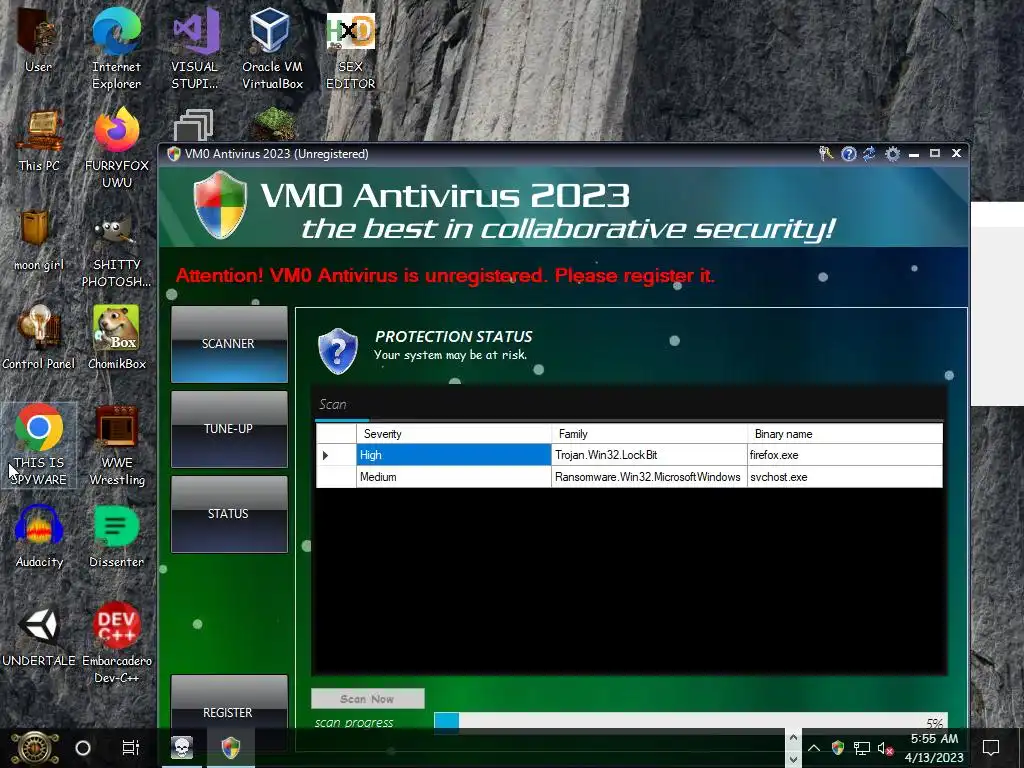Click the taskbar clock showing 5:55 AM
Screen dimensions: 1024x768
click(935, 748)
